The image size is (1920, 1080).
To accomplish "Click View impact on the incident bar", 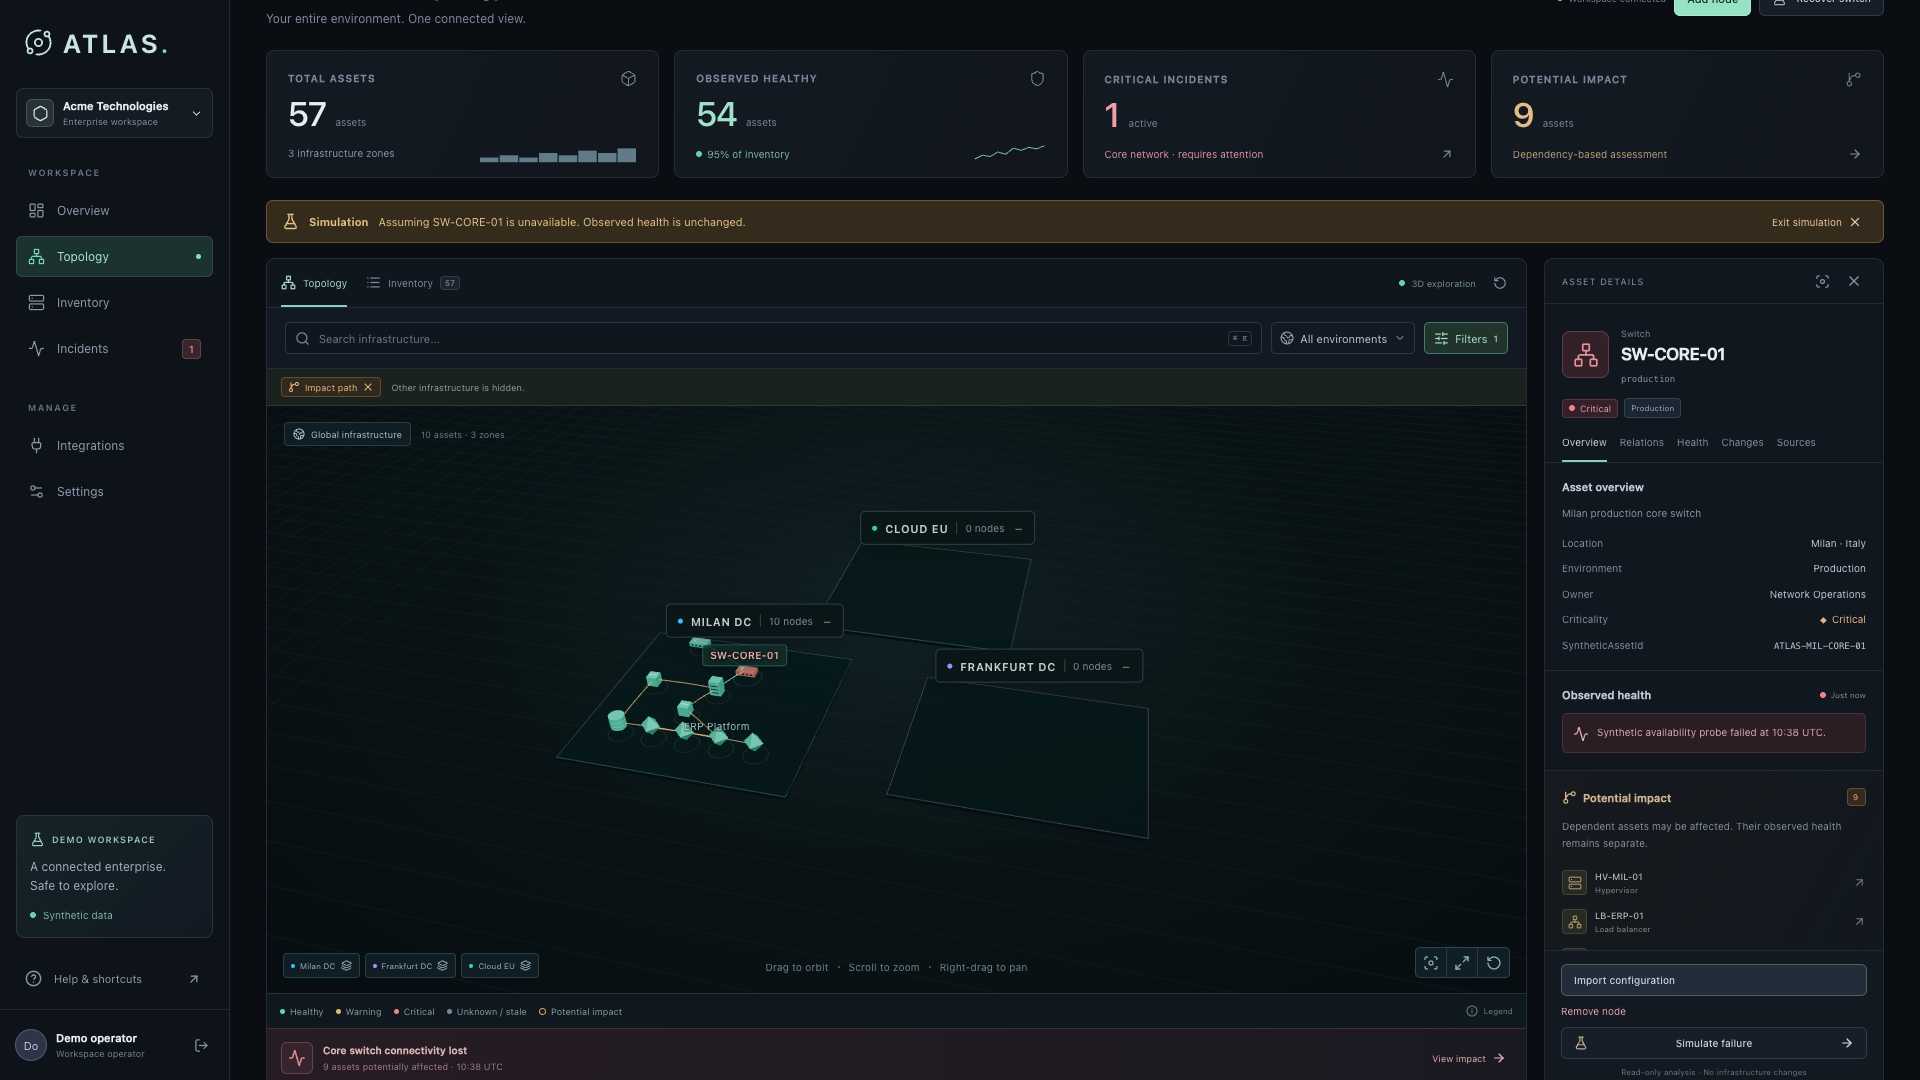I will tap(1468, 1059).
